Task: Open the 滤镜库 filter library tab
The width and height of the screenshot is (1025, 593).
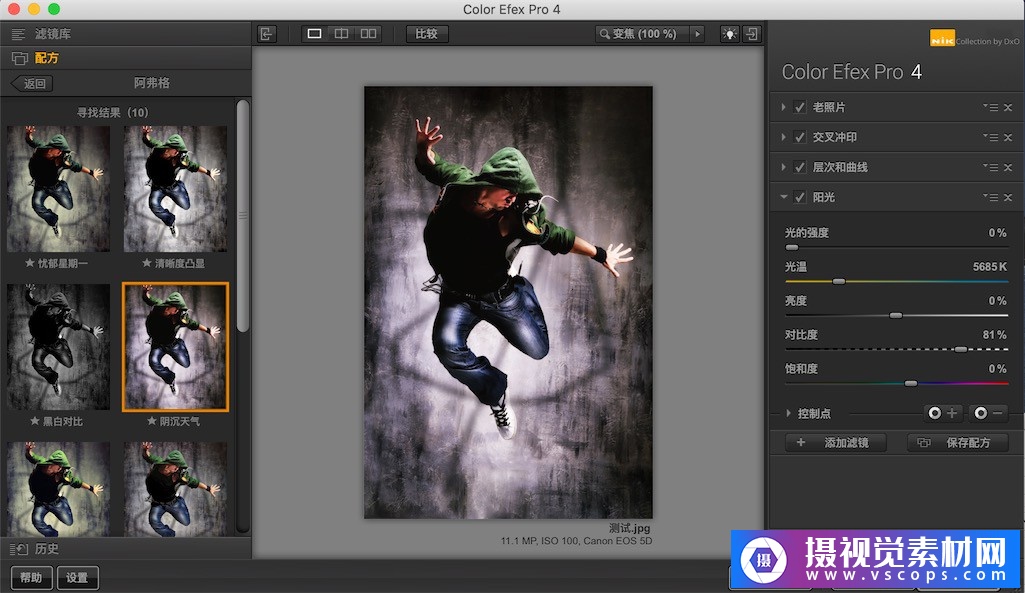Action: tap(53, 34)
